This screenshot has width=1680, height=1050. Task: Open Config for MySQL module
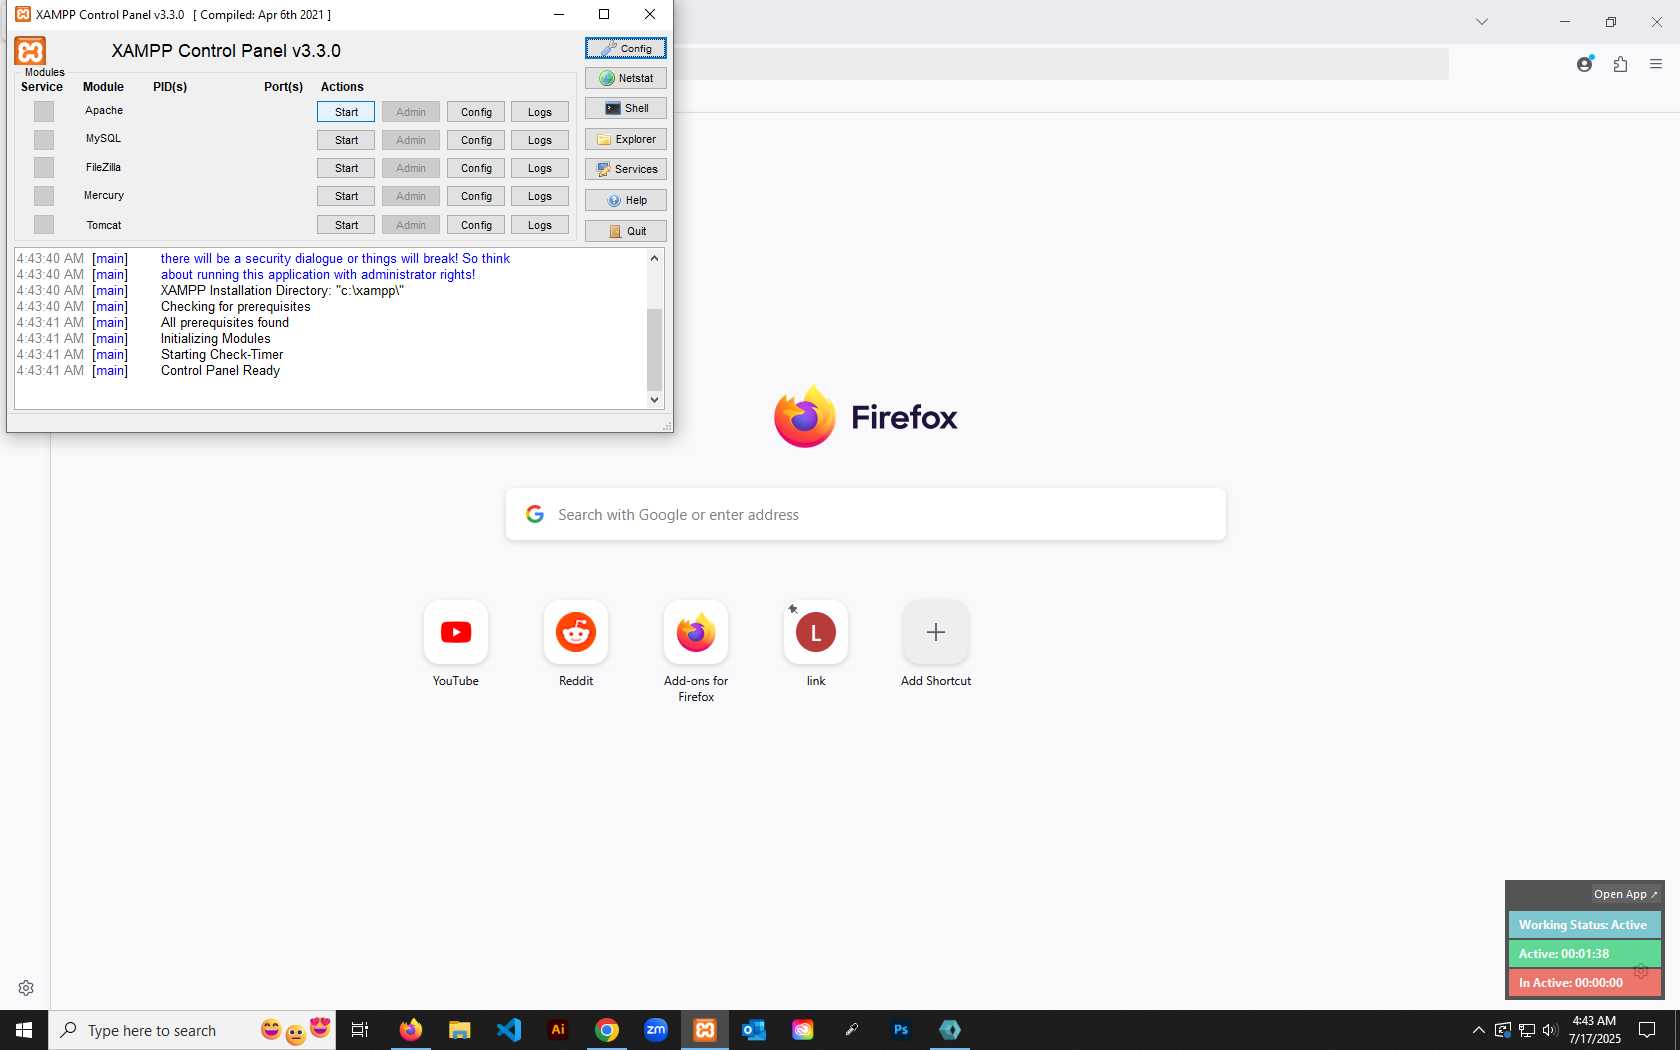pos(476,140)
